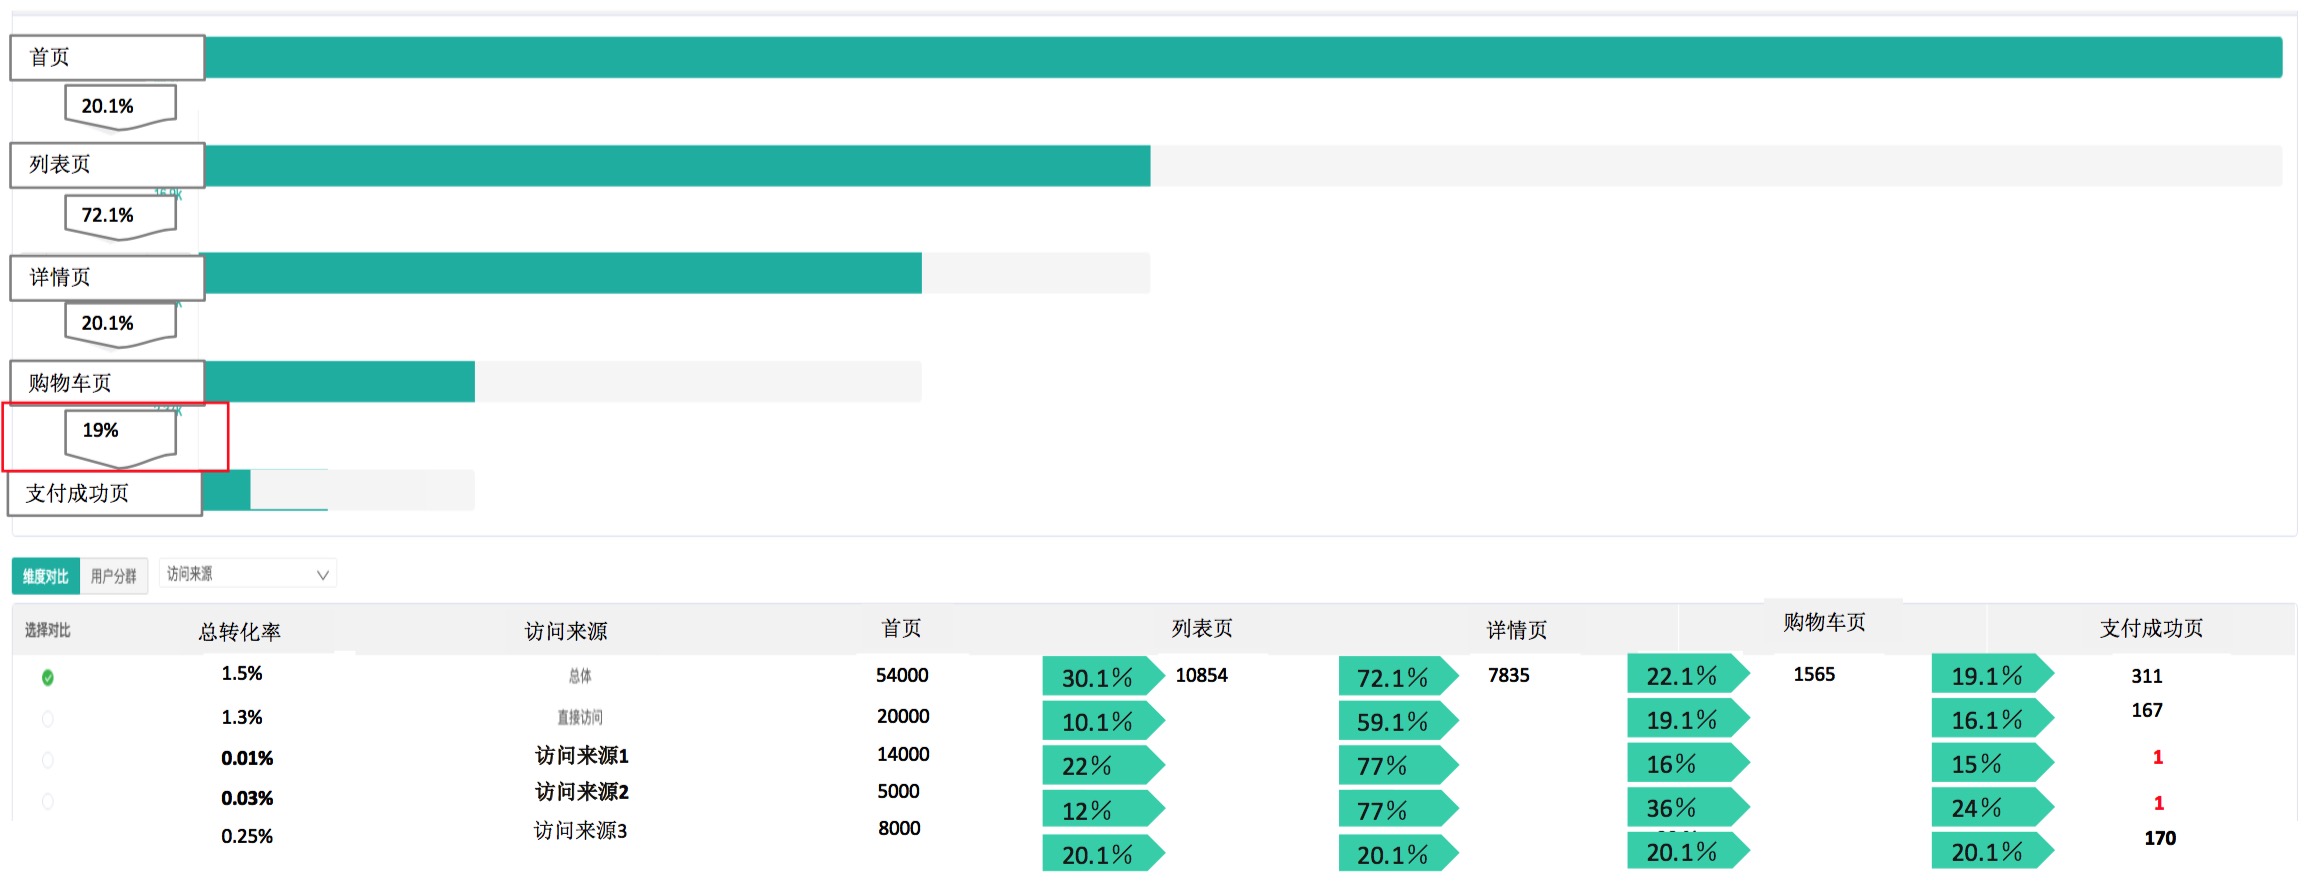Viewport: 2304px width, 896px height.
Task: Click the 首页 funnel step label
Action: pyautogui.click(x=107, y=58)
